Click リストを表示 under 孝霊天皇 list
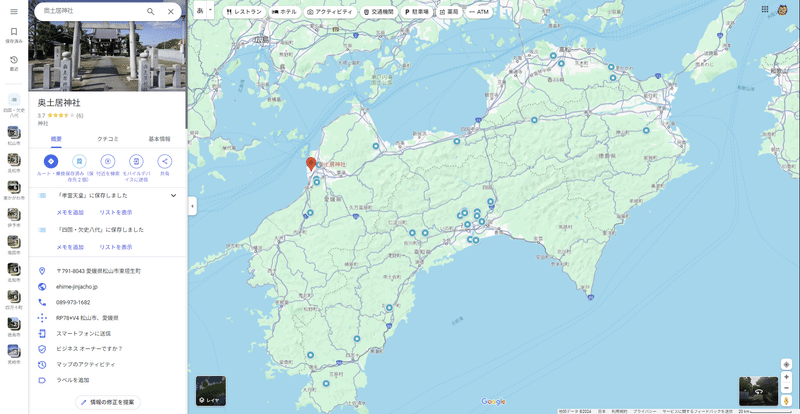 116,212
